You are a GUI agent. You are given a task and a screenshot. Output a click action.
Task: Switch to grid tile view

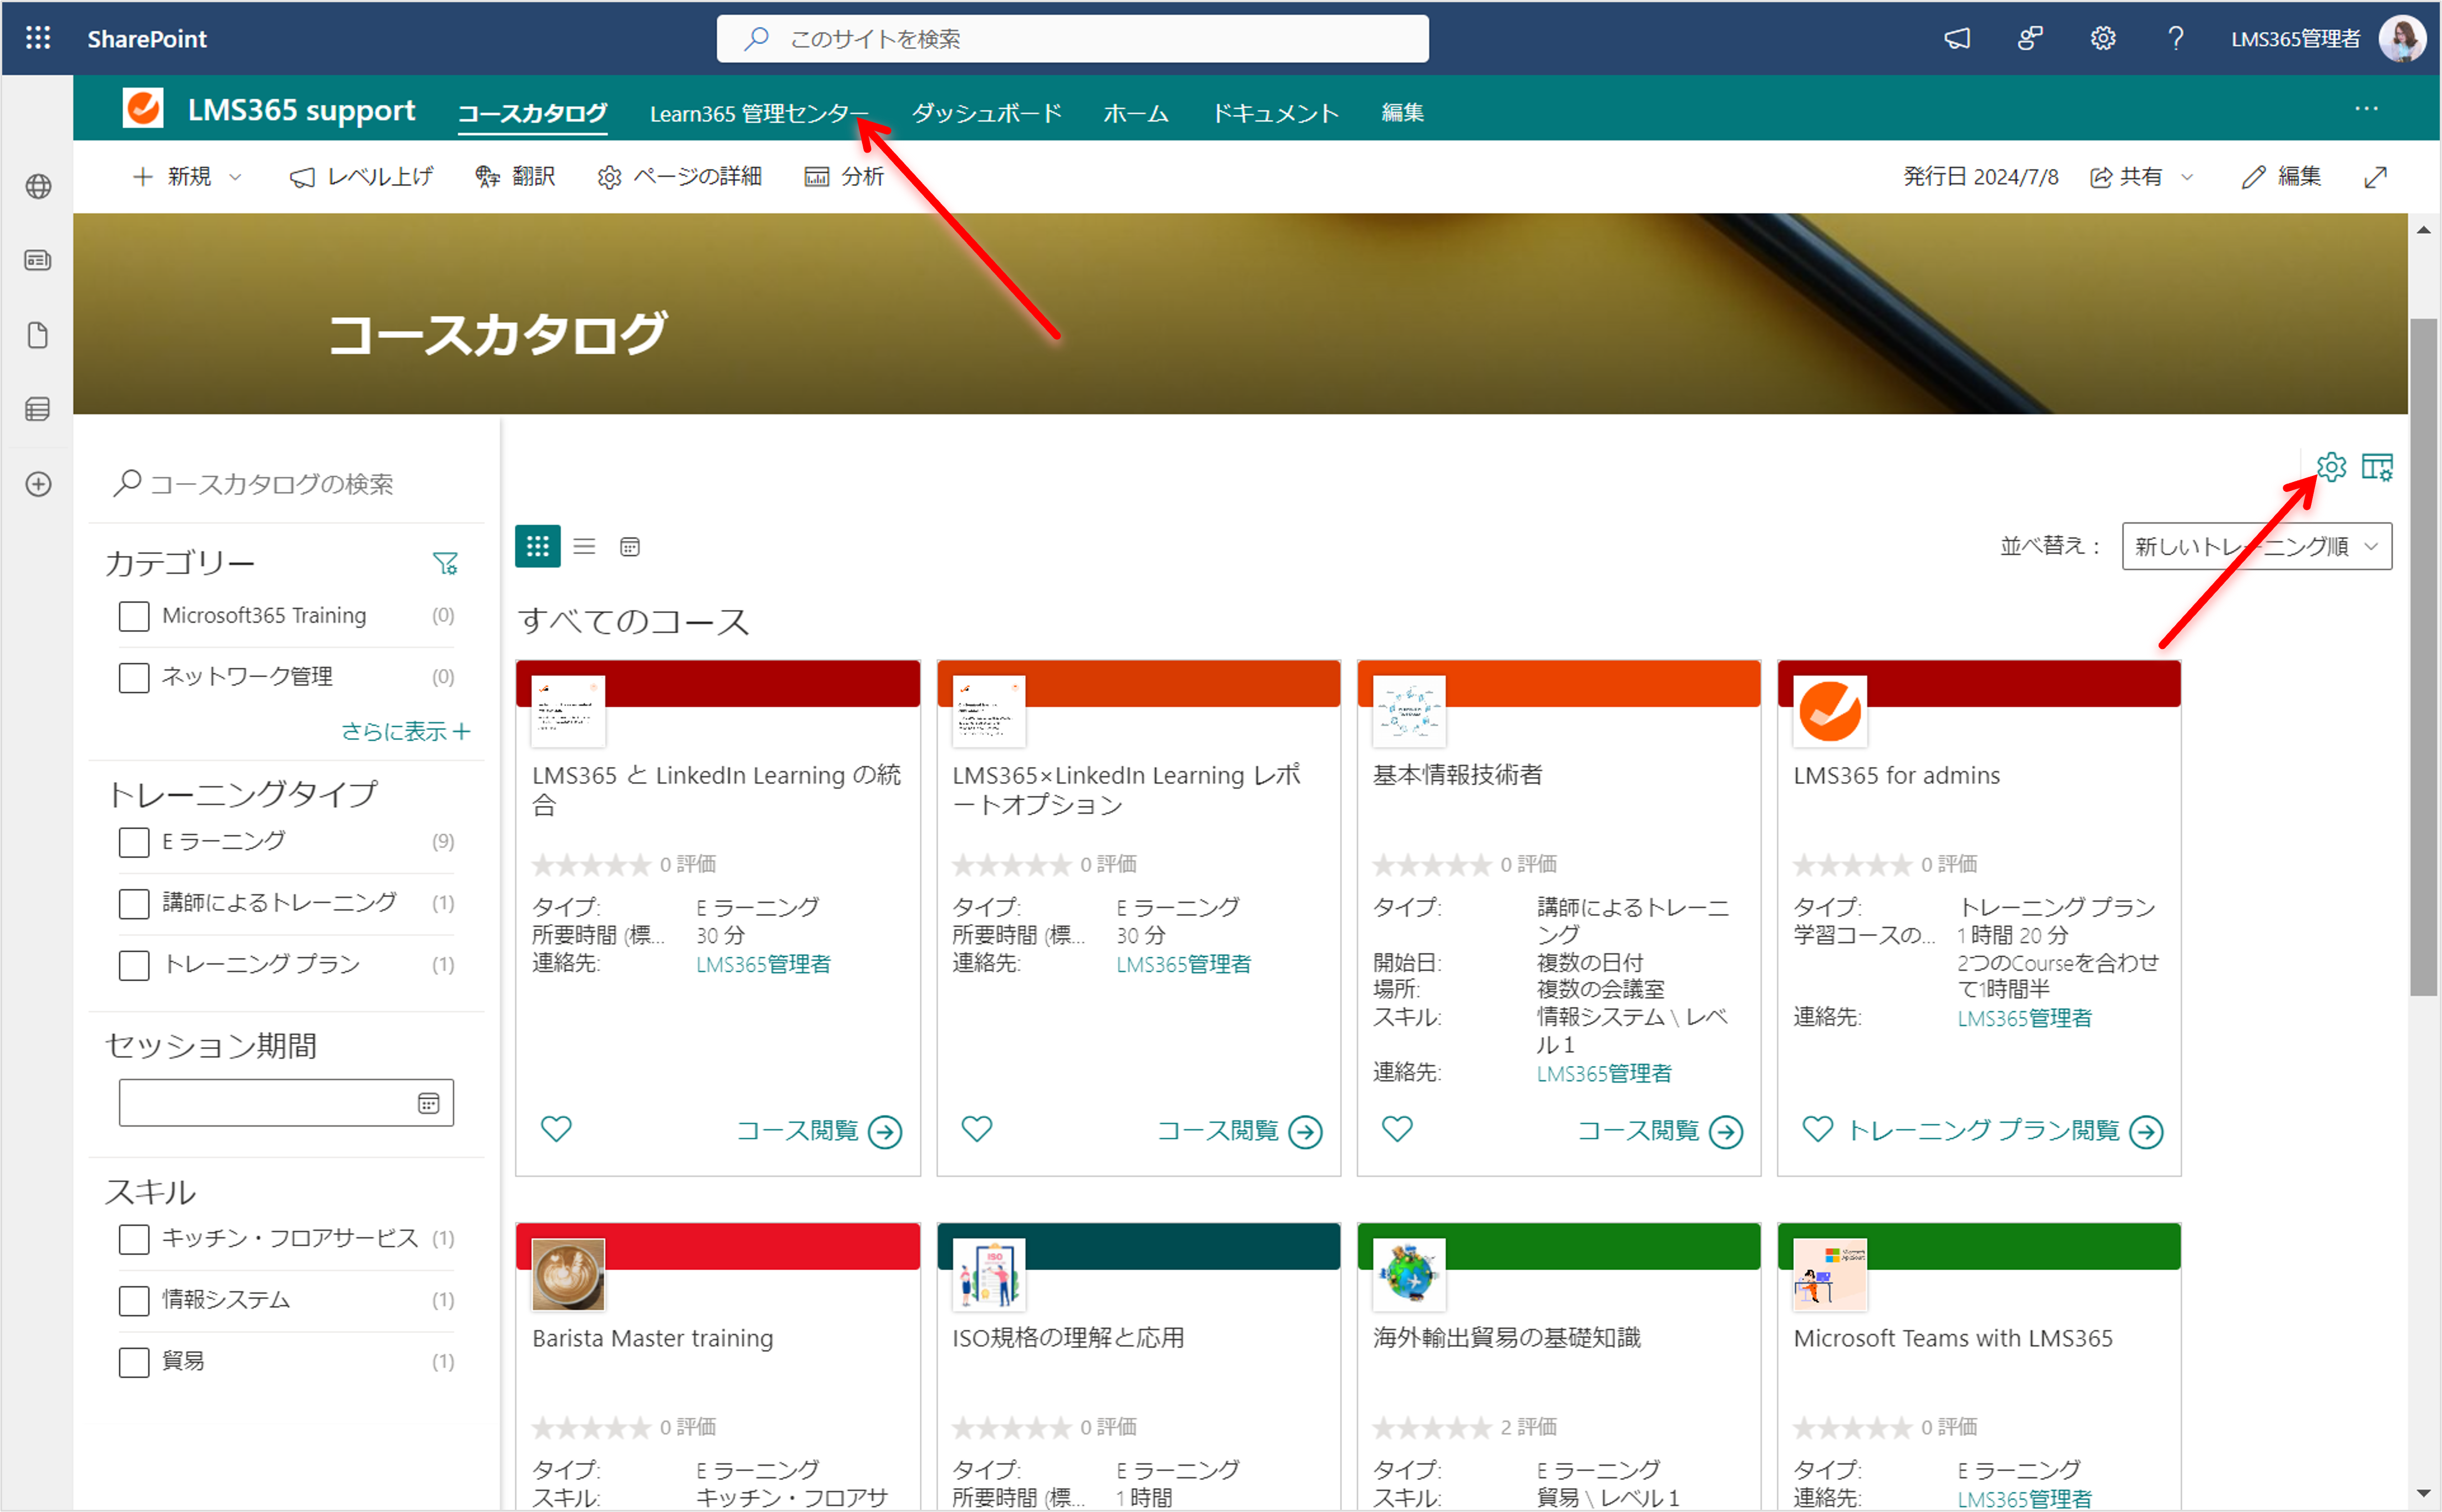click(x=537, y=546)
